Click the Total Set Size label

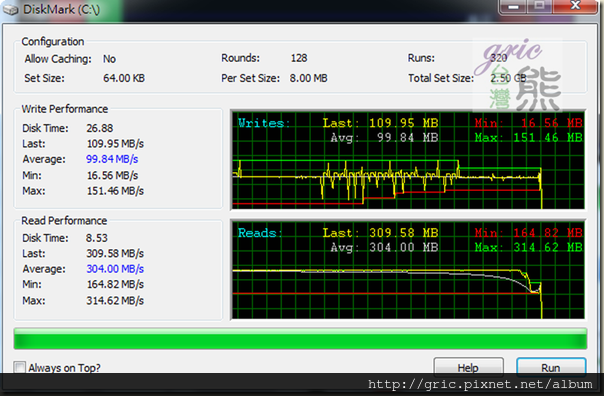[x=441, y=78]
